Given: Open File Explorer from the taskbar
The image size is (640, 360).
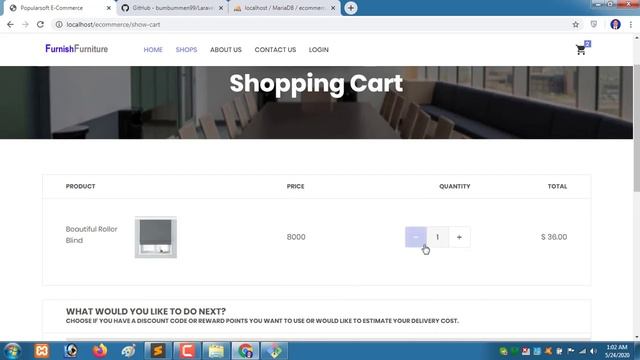Looking at the screenshot, I should click(216, 351).
